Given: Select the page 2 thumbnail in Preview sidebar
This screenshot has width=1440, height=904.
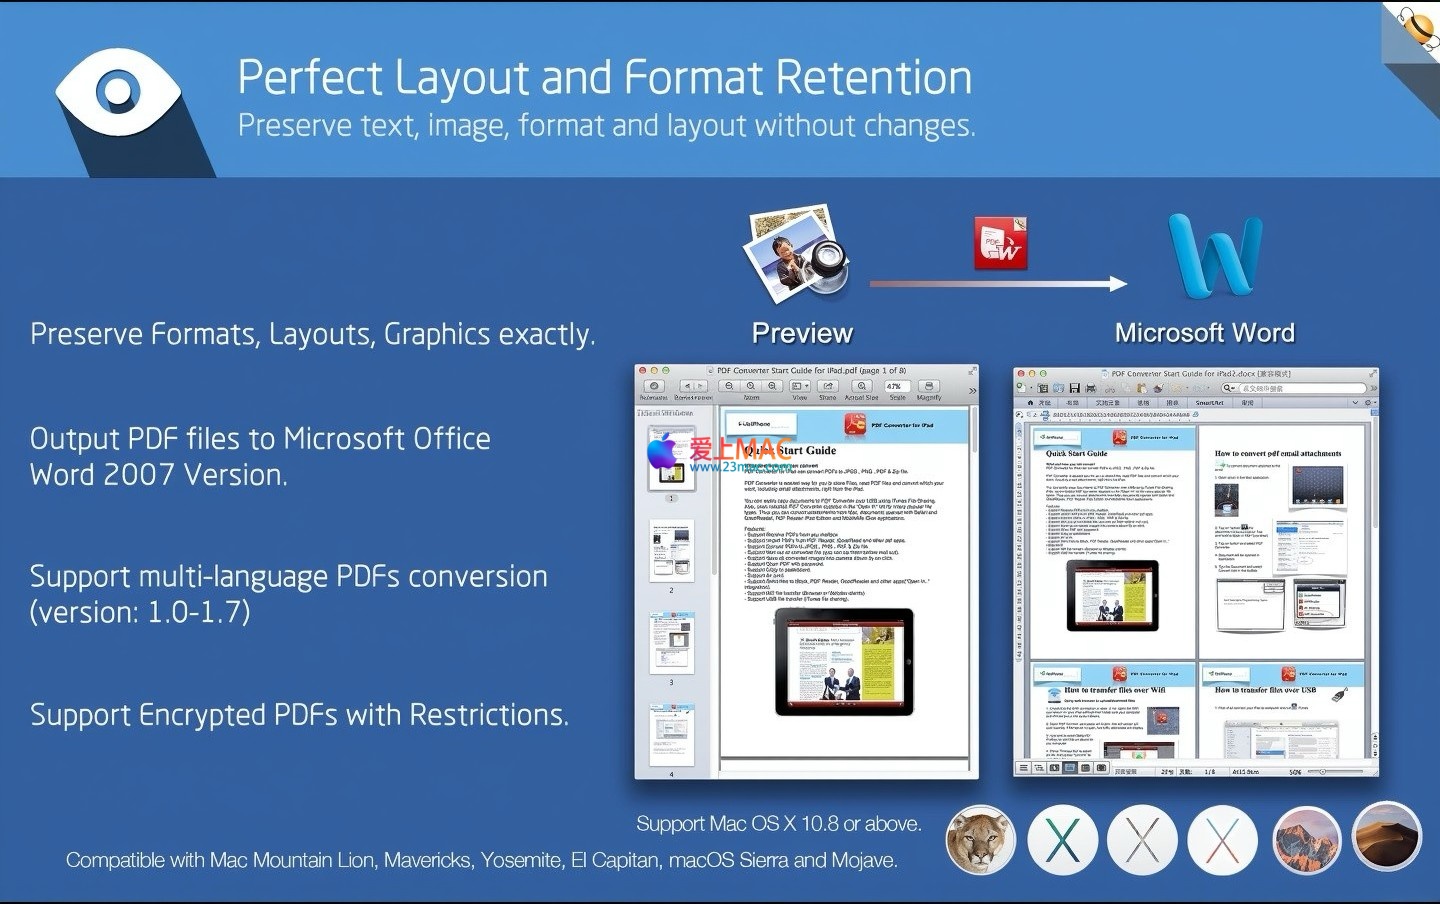Looking at the screenshot, I should (x=671, y=551).
